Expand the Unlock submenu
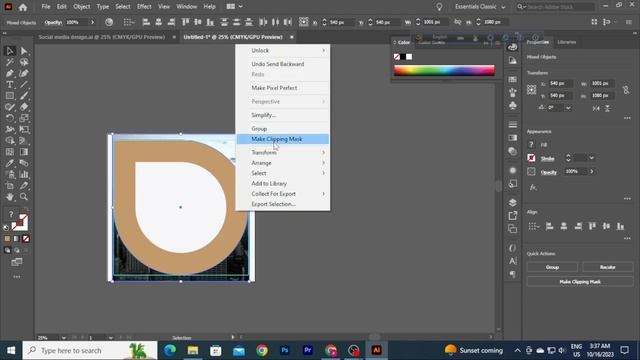Image resolution: width=640 pixels, height=360 pixels. click(x=283, y=50)
